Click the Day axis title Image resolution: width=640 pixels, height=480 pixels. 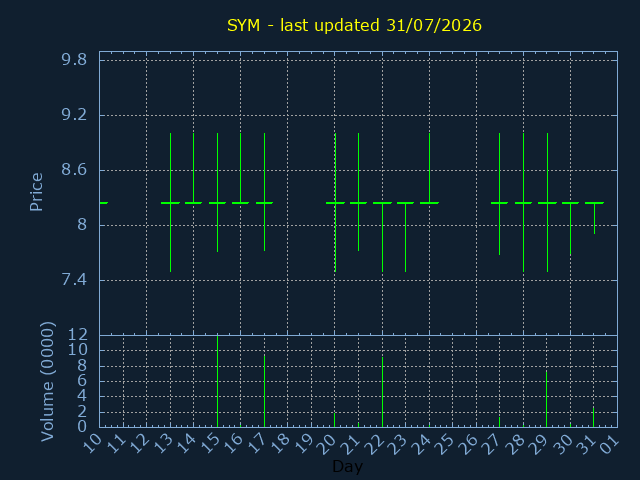(x=347, y=466)
